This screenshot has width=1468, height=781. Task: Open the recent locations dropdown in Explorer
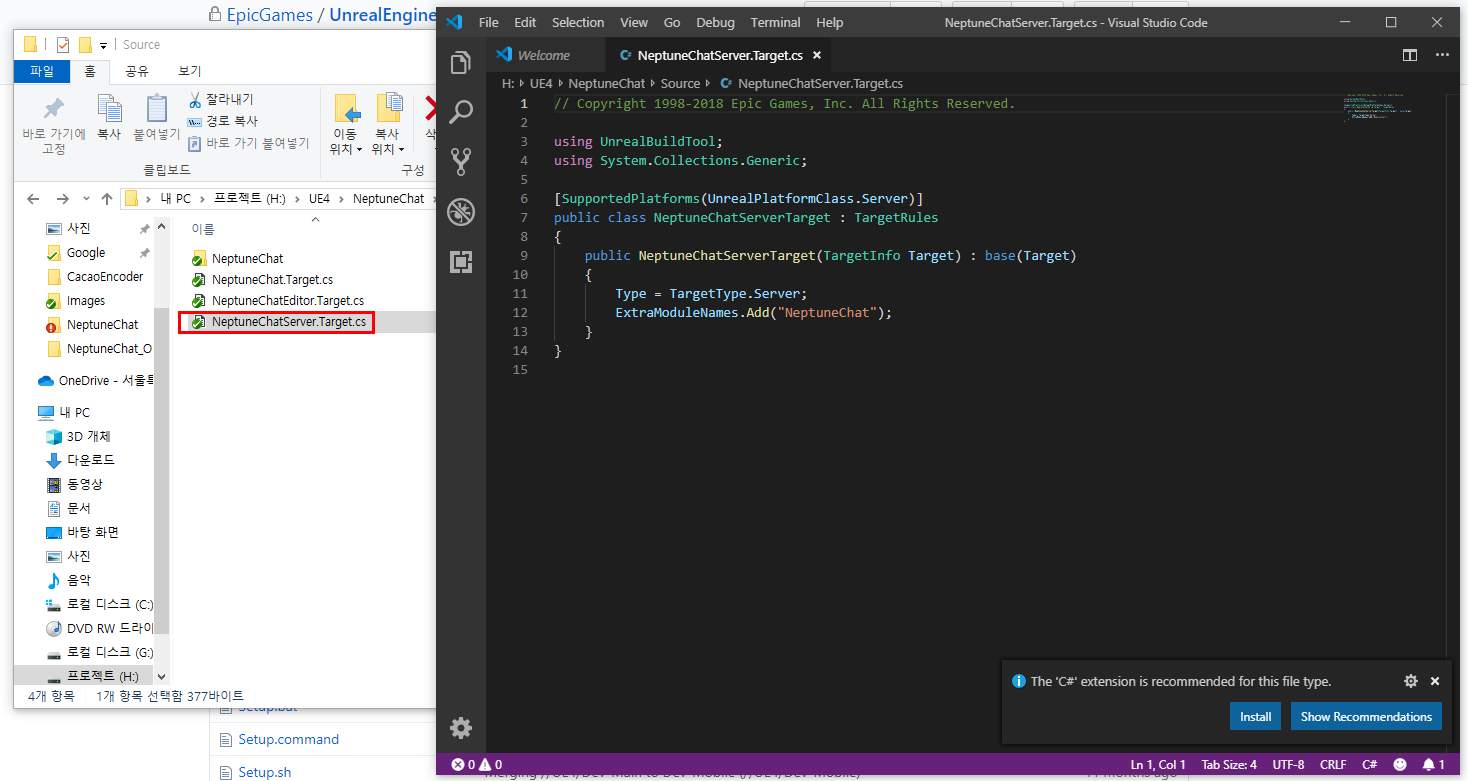(86, 199)
